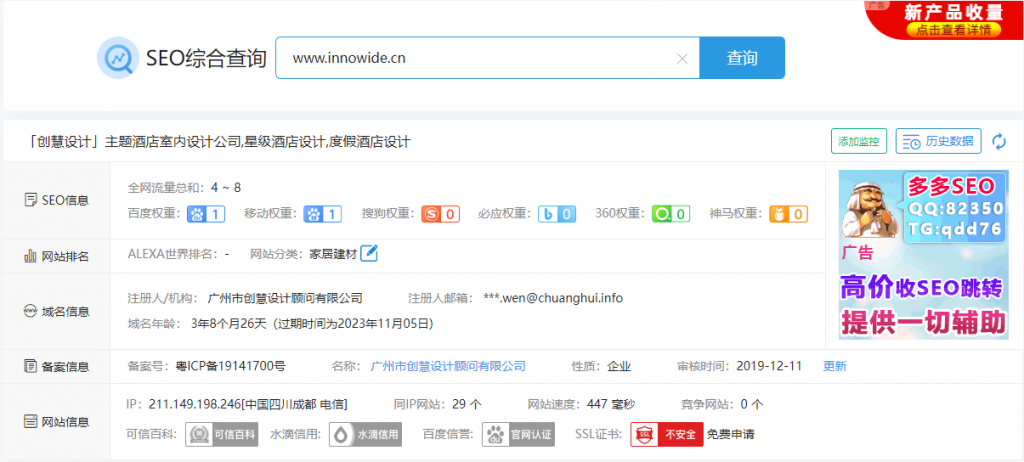This screenshot has width=1024, height=462.
Task: Focus the www.innowide.cn search input
Action: pos(487,58)
